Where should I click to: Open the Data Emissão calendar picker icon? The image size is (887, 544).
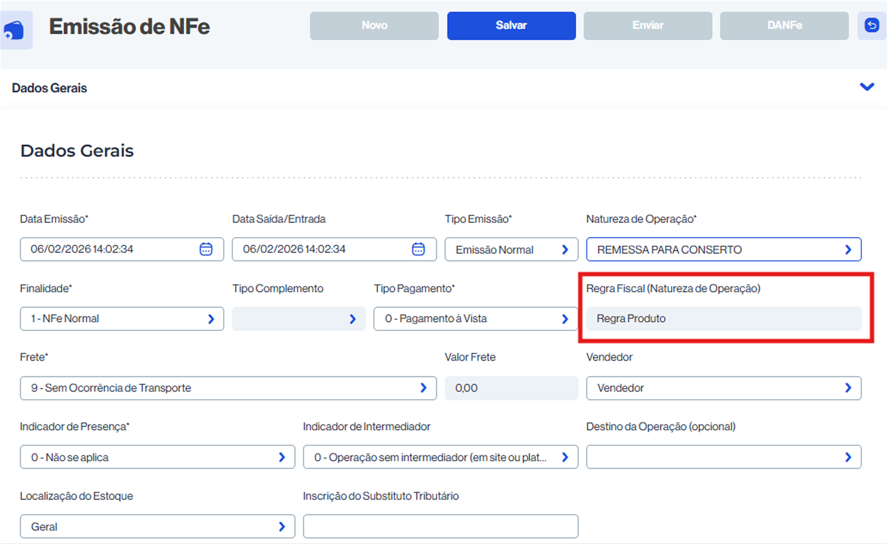(206, 249)
